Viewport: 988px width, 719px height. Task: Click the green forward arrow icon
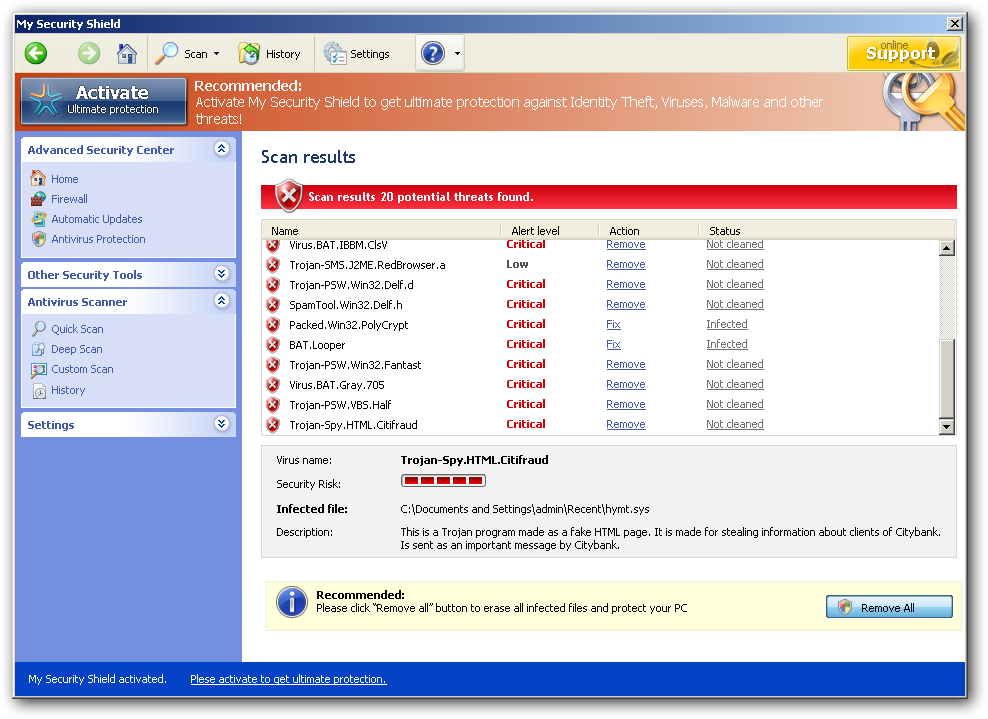[89, 53]
